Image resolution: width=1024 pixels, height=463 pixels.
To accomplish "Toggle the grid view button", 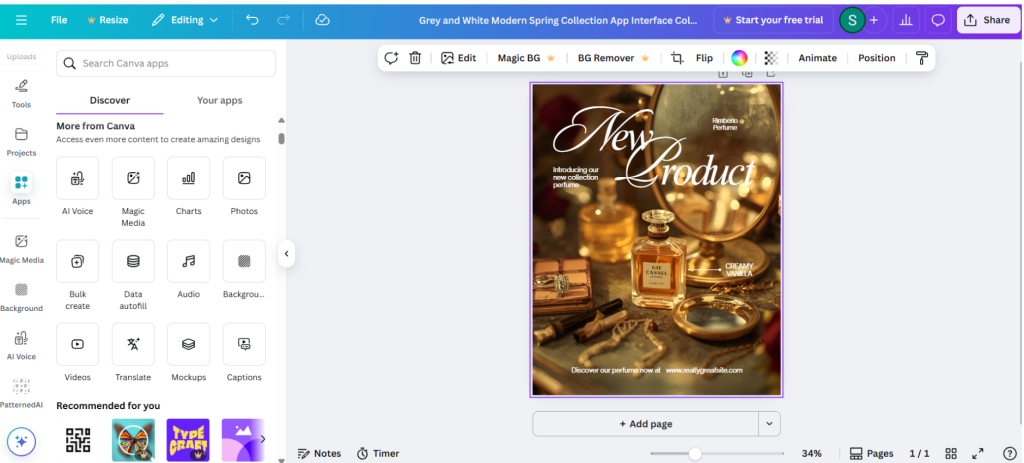I will coord(951,453).
